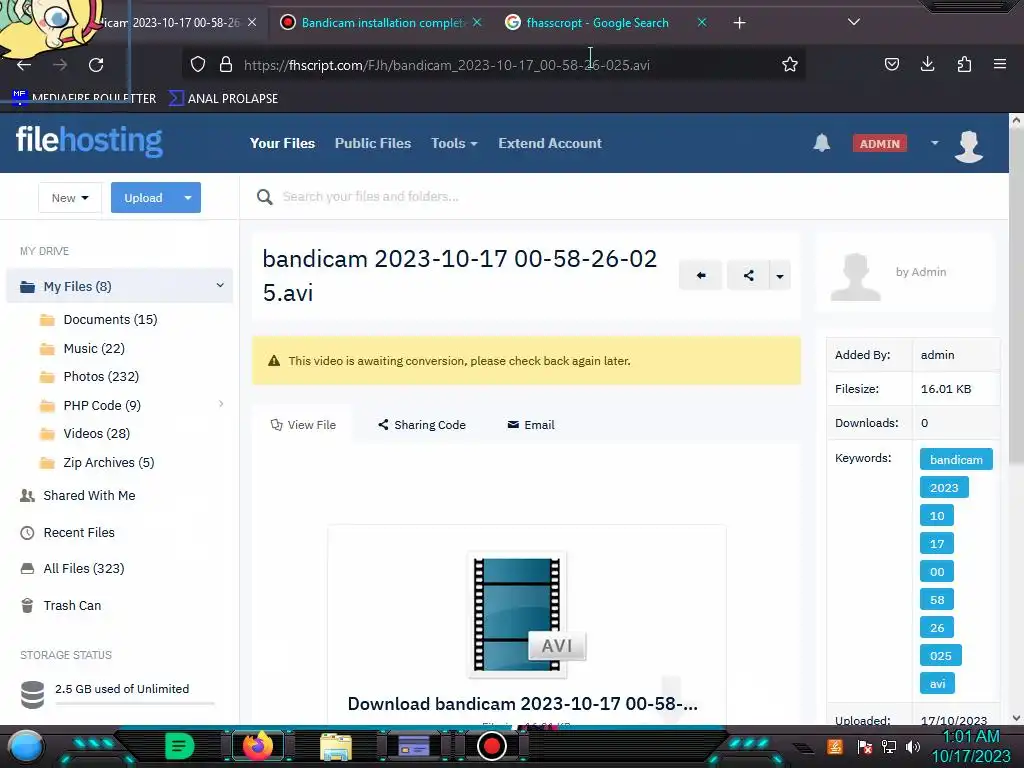
Task: Click the network tray icon
Action: (x=889, y=746)
